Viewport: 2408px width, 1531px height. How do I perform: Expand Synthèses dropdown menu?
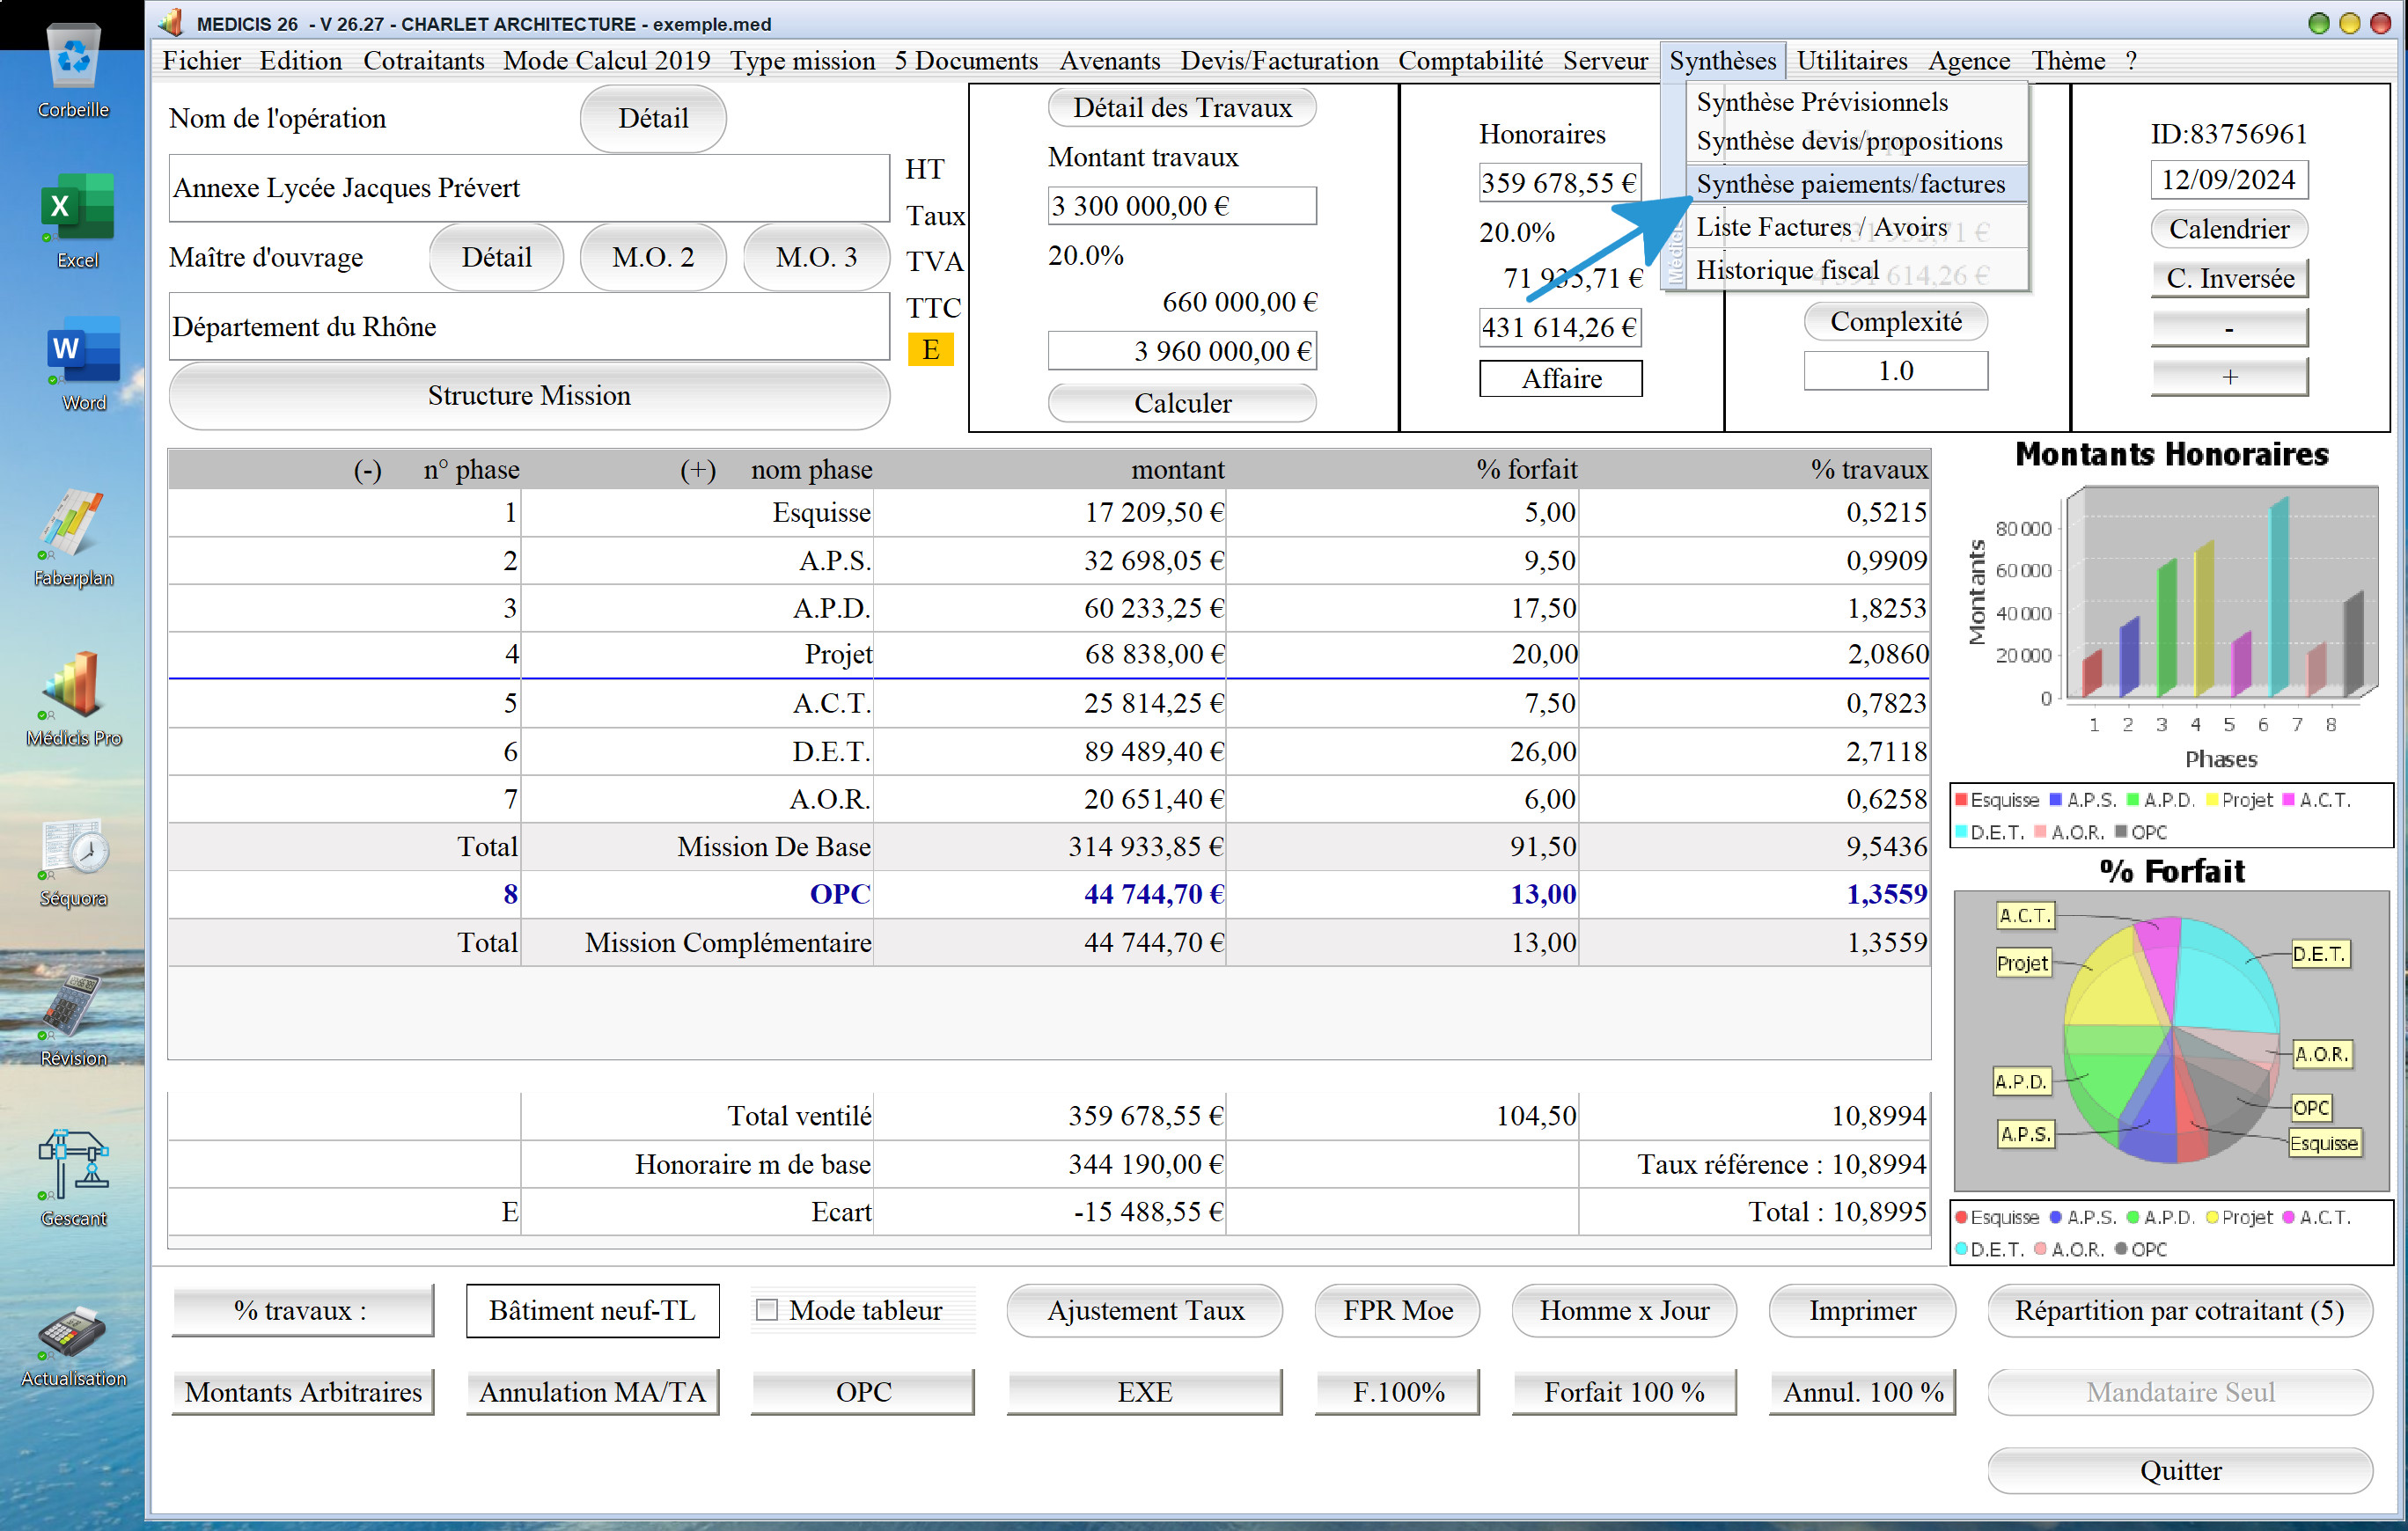[1720, 62]
